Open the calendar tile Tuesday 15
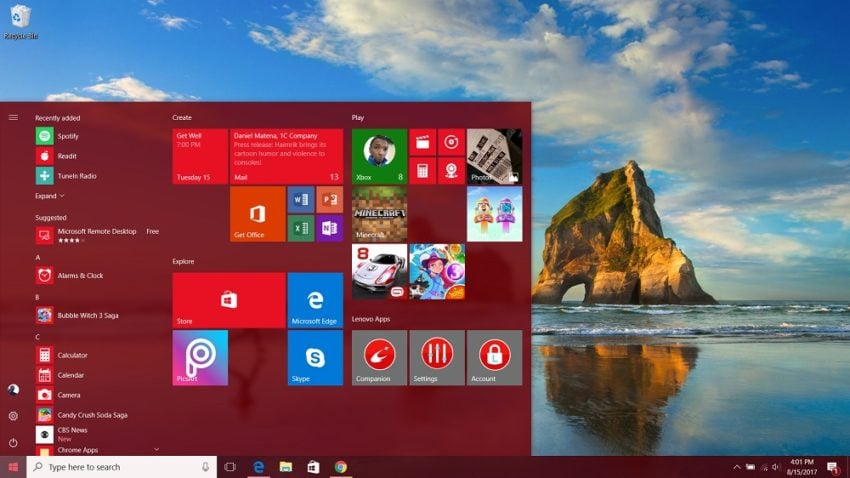850x478 pixels. pos(200,157)
